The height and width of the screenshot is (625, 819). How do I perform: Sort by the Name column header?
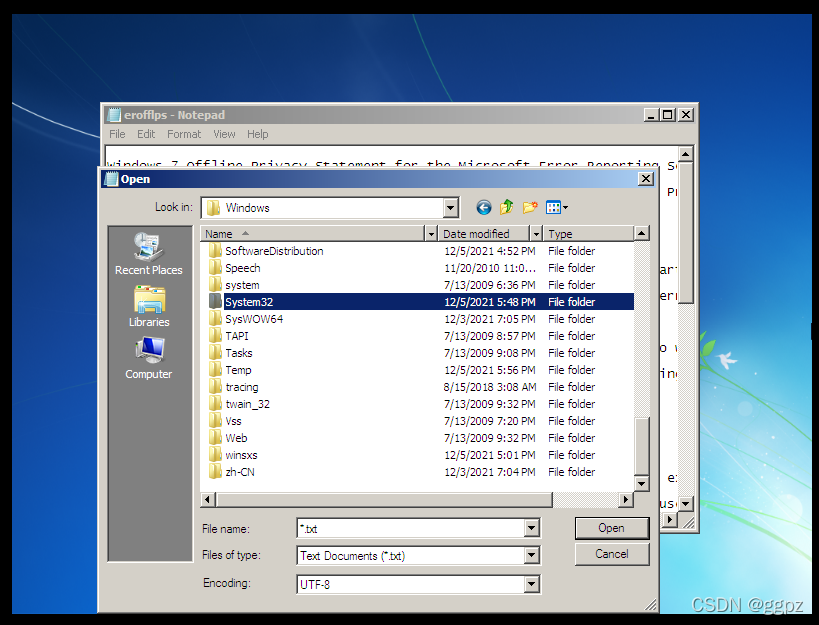[312, 234]
